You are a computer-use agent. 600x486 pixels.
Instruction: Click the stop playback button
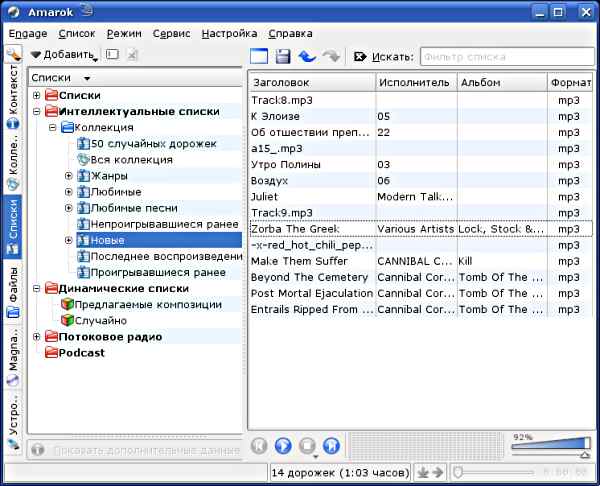[307, 445]
